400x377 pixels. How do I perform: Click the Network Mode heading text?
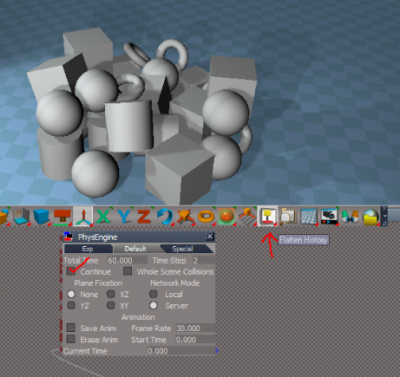pyautogui.click(x=175, y=283)
